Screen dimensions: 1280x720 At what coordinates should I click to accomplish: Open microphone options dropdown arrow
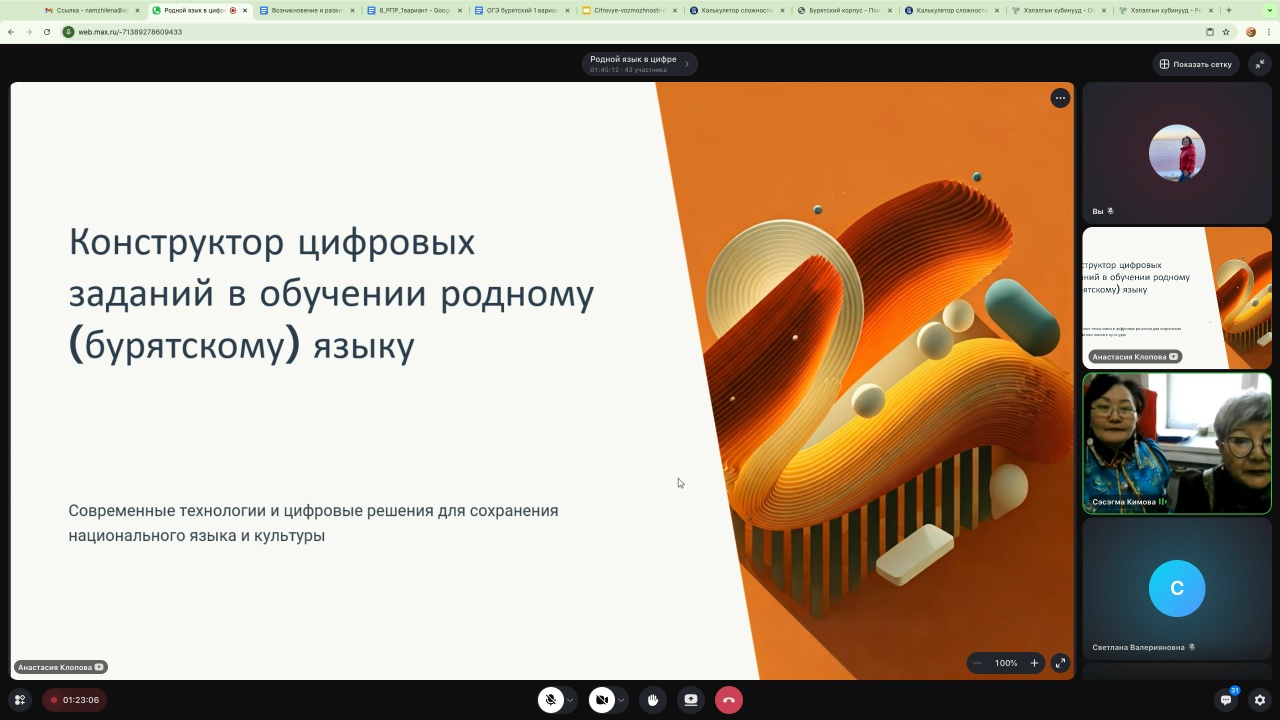coord(571,700)
